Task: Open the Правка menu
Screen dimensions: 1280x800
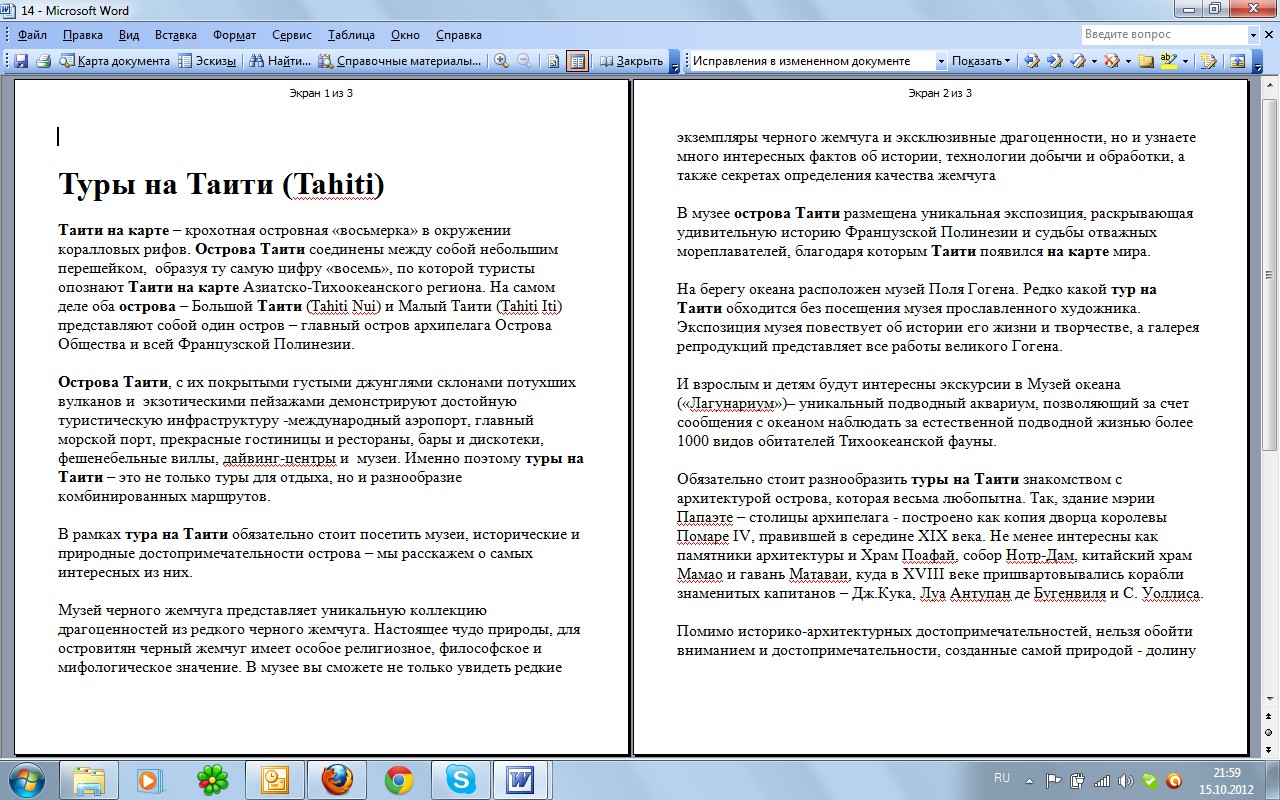Action: tap(82, 34)
